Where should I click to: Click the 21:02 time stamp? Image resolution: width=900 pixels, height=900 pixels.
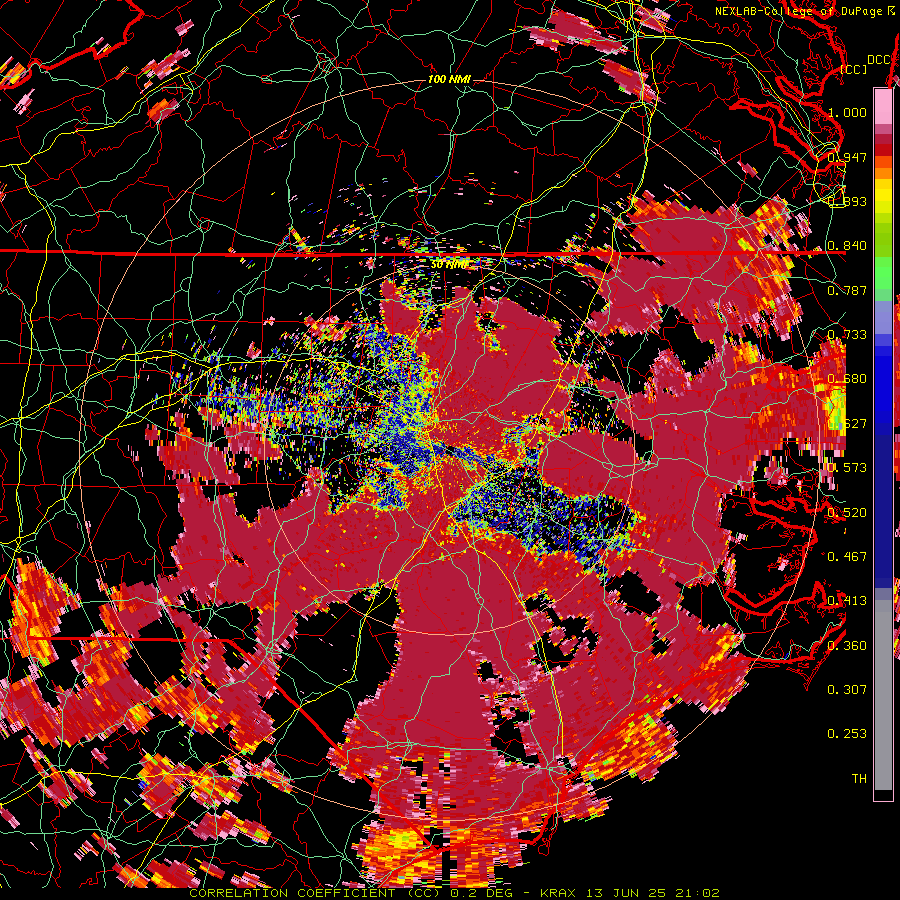[x=698, y=893]
